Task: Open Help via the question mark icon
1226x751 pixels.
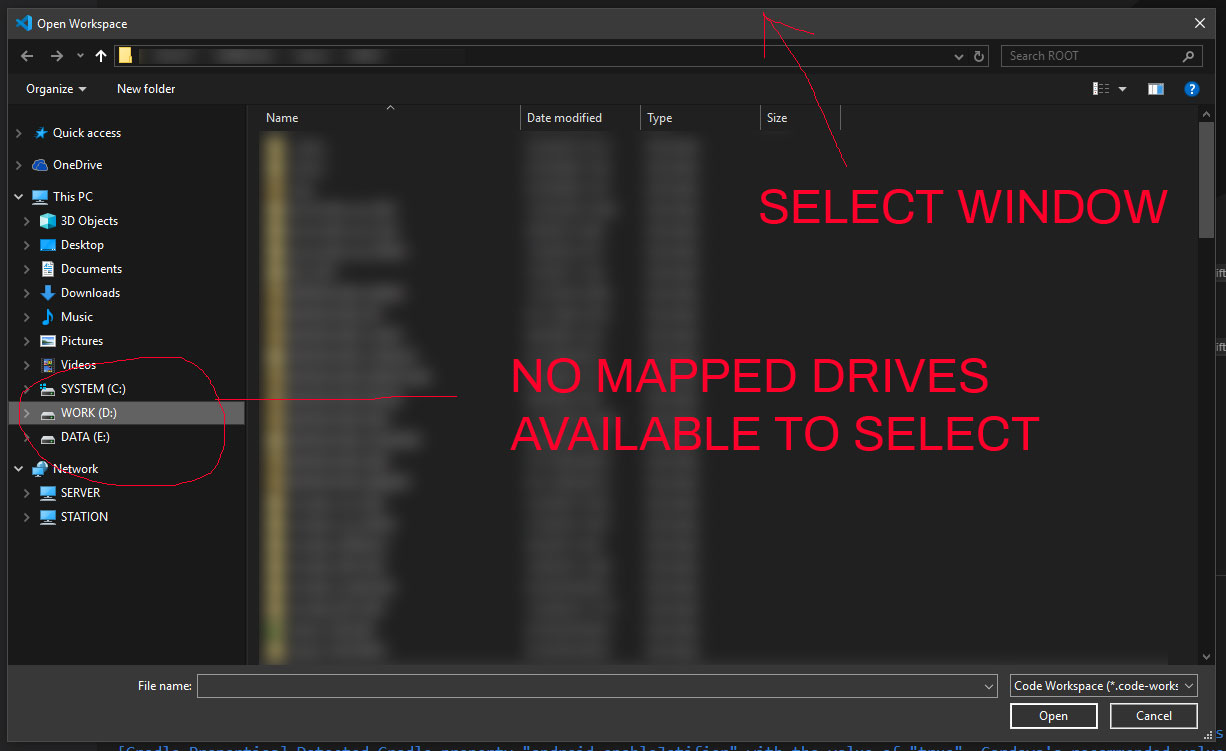Action: click(x=1191, y=89)
